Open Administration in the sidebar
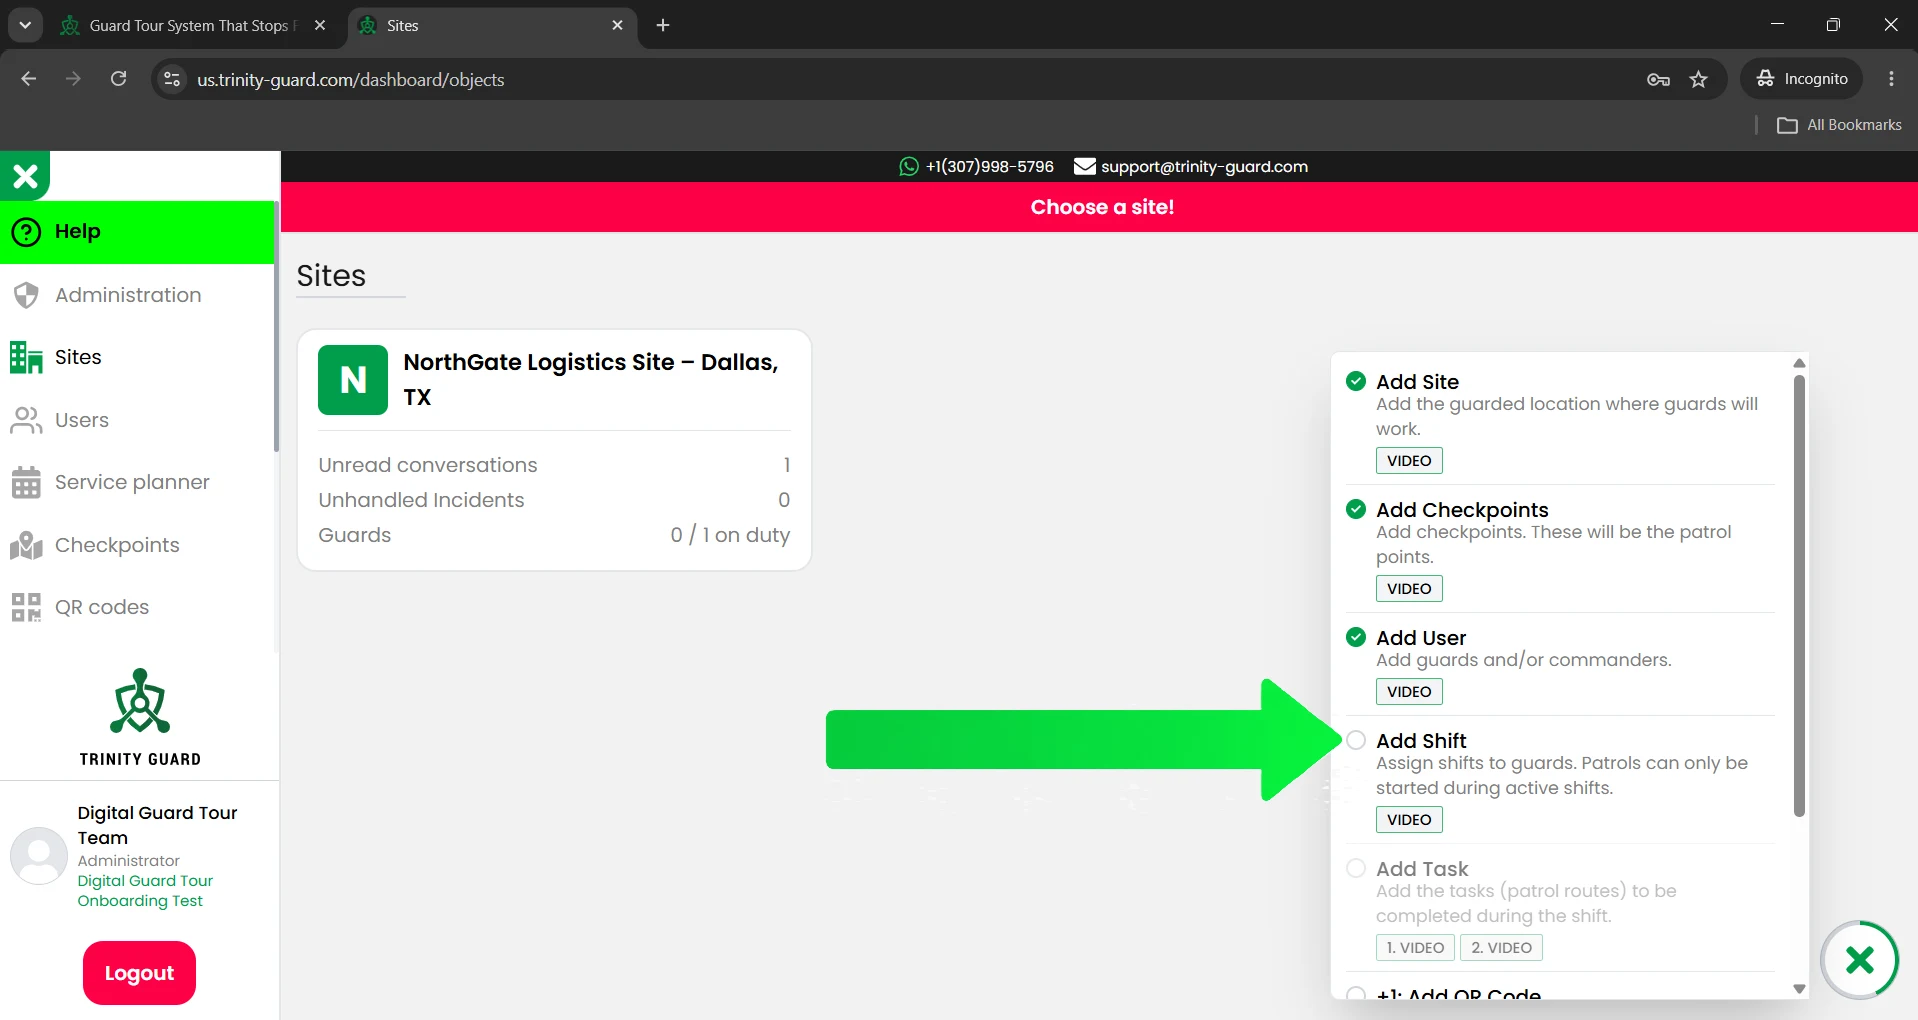The height and width of the screenshot is (1020, 1918). (x=137, y=295)
